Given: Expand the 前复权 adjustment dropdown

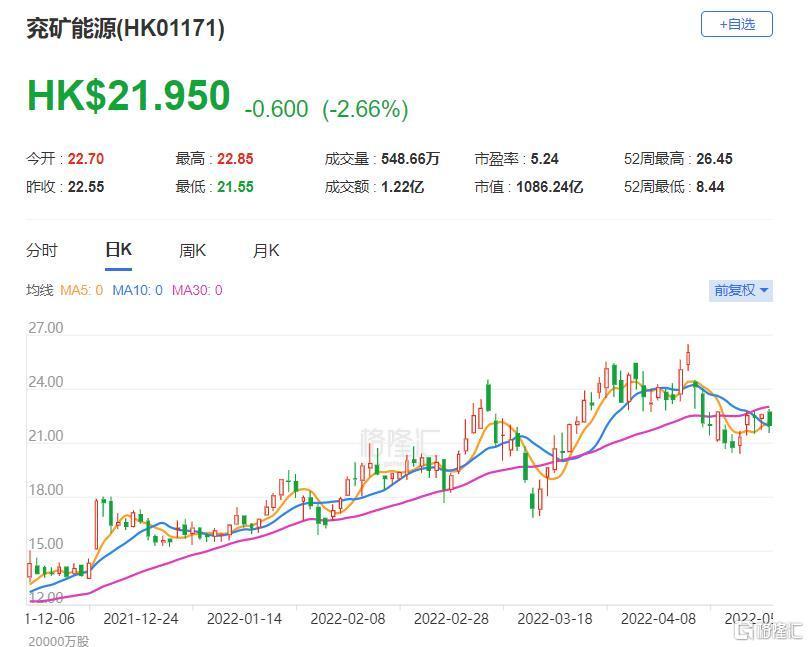Looking at the screenshot, I should [x=740, y=291].
